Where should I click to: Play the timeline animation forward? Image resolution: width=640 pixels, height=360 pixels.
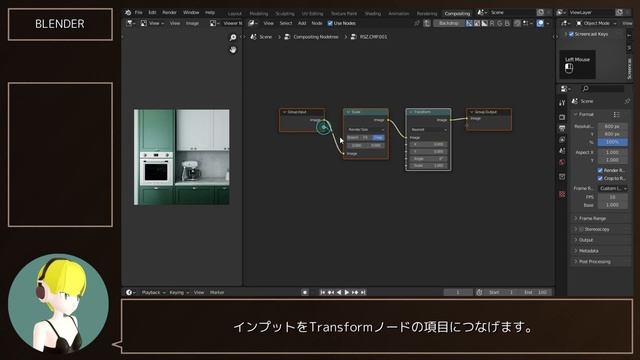[x=347, y=293]
